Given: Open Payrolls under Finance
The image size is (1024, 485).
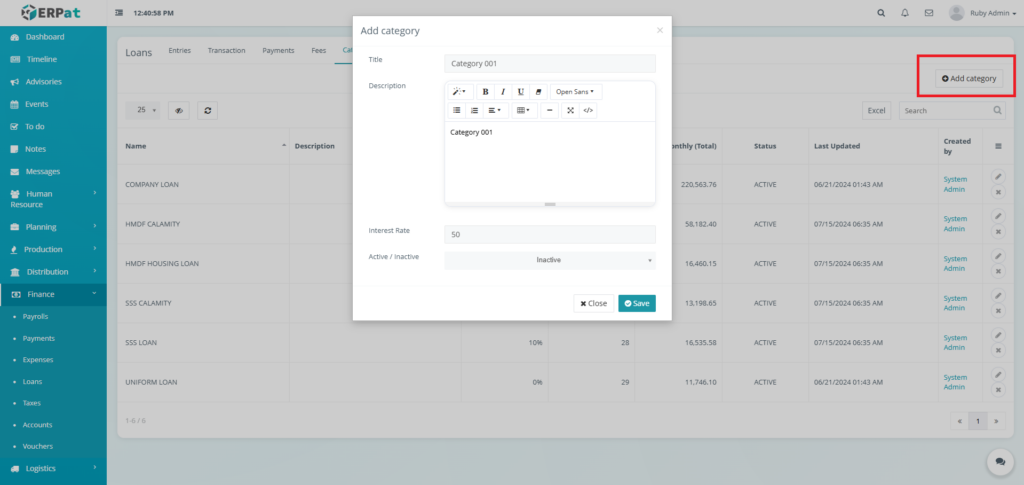Looking at the screenshot, I should click(35, 317).
